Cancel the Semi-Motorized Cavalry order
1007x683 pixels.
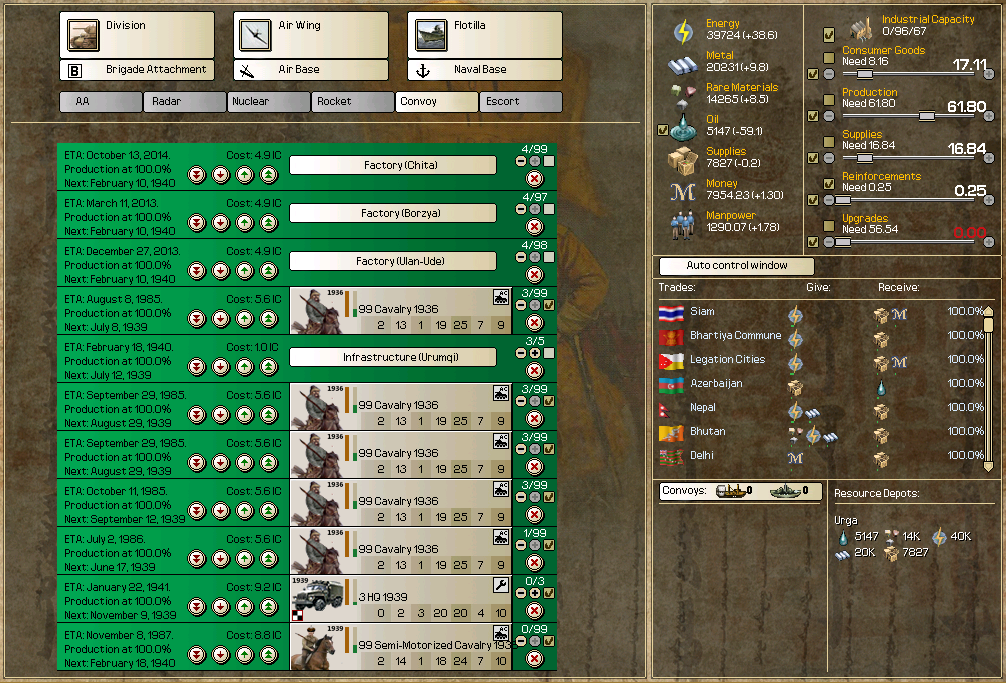point(534,659)
